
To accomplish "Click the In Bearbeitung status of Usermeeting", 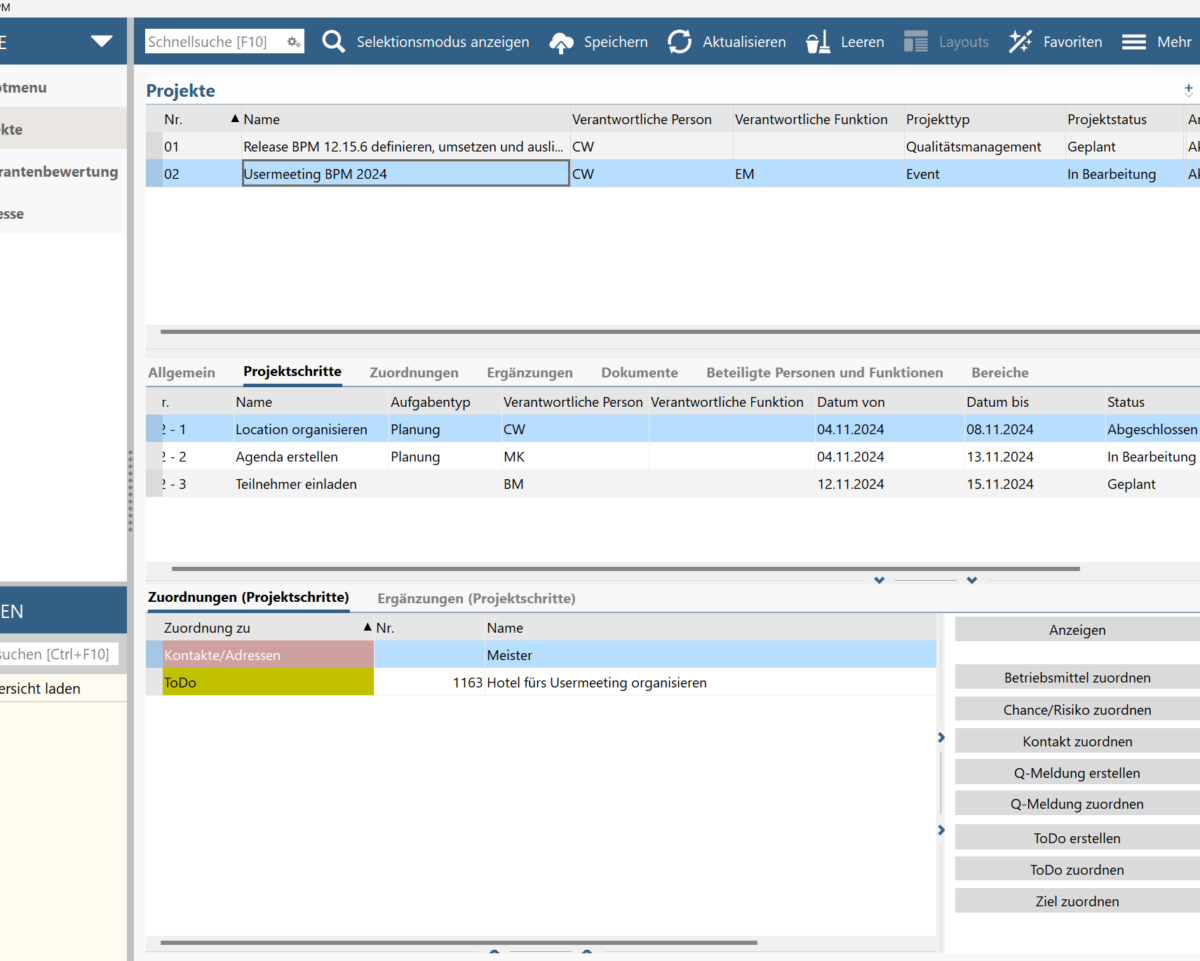I will (1124, 174).
